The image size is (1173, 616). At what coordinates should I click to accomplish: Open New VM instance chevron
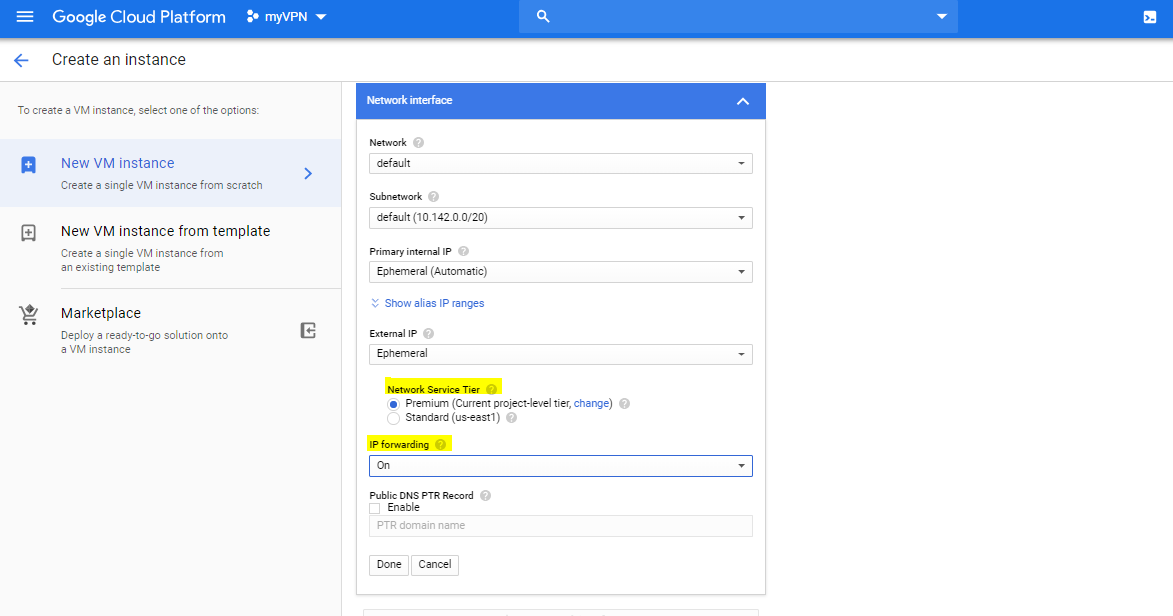pos(308,174)
